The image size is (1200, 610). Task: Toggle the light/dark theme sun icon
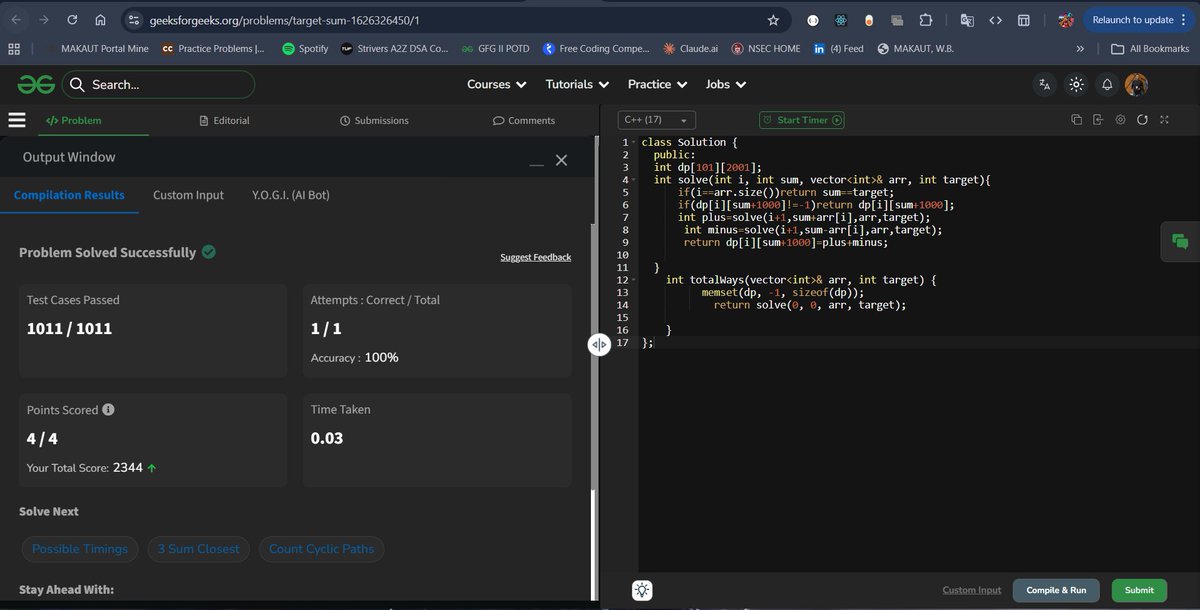(x=1076, y=85)
